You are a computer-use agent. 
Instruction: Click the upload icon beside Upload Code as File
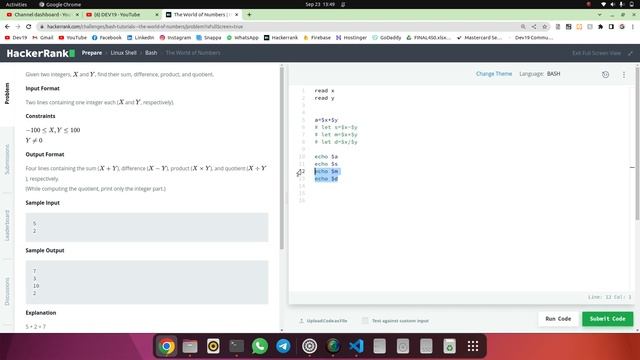pos(301,321)
